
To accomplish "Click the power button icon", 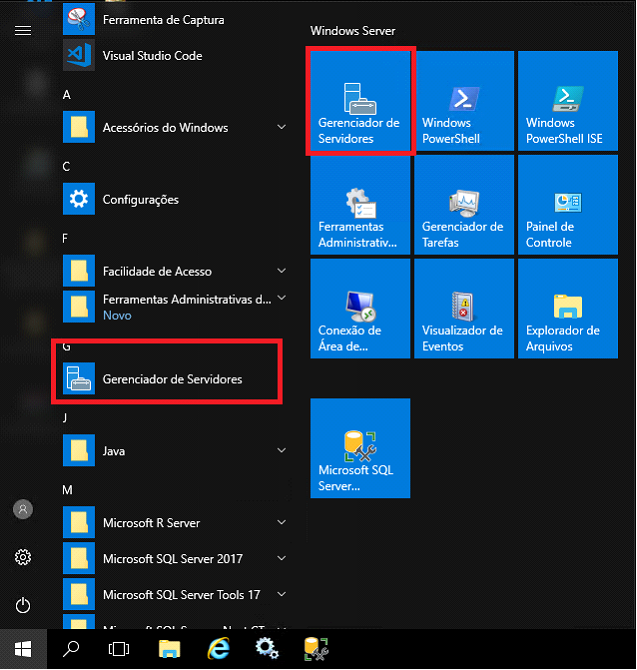I will [23, 605].
